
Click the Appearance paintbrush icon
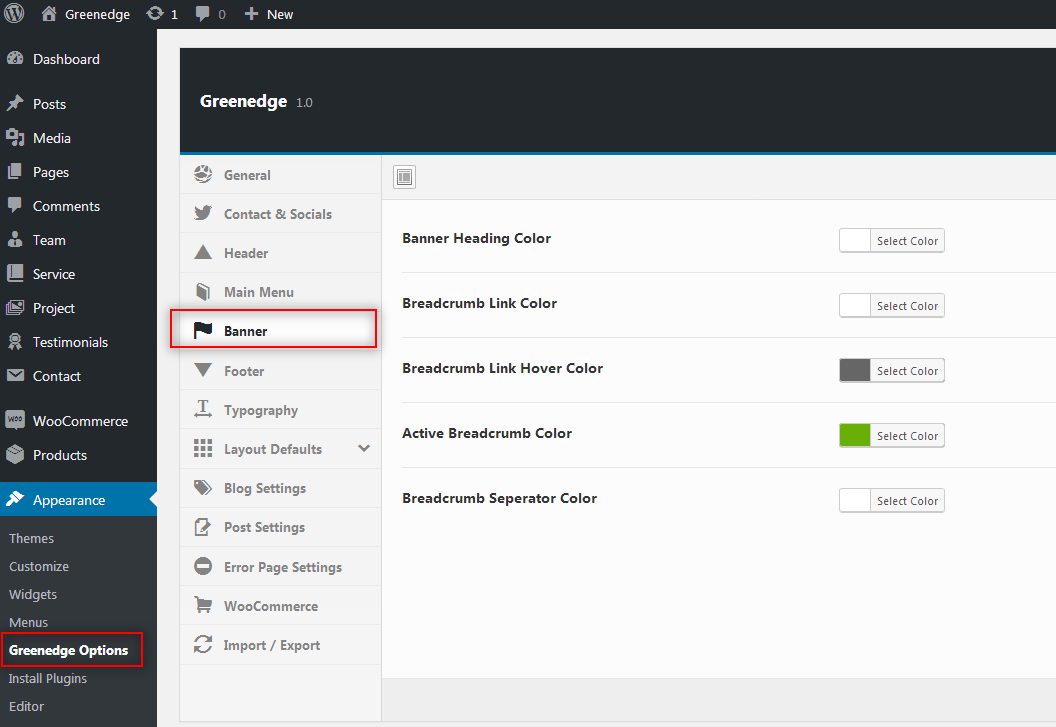pyautogui.click(x=15, y=499)
